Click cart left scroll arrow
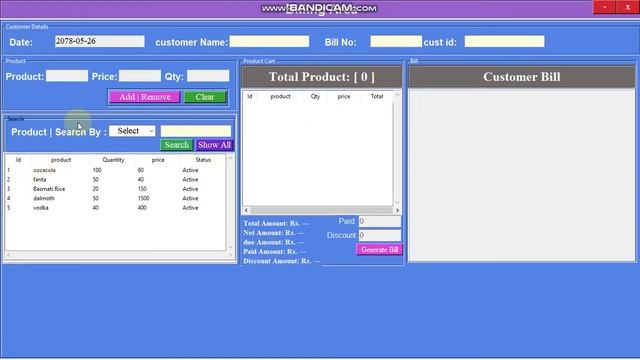 tap(246, 210)
